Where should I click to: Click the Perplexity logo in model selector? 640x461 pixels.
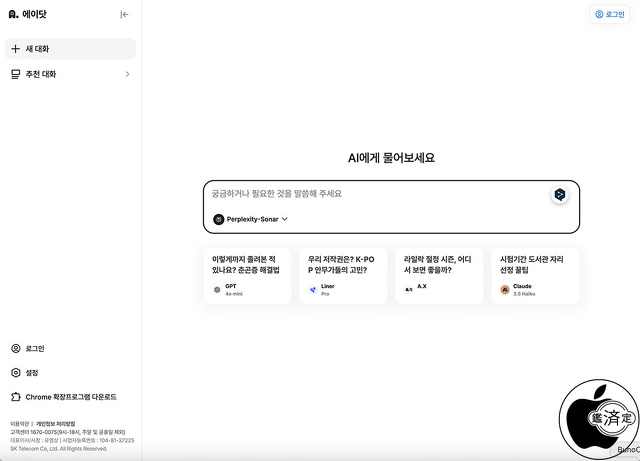tap(218, 219)
